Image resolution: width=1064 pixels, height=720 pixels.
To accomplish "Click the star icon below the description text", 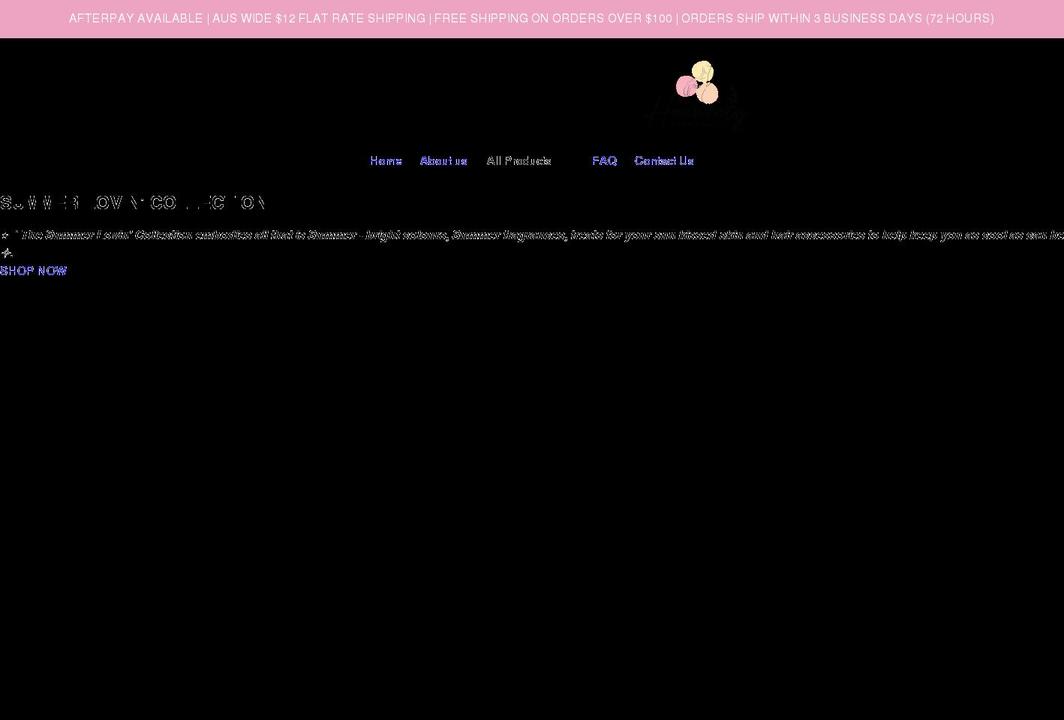I will pyautogui.click(x=8, y=252).
